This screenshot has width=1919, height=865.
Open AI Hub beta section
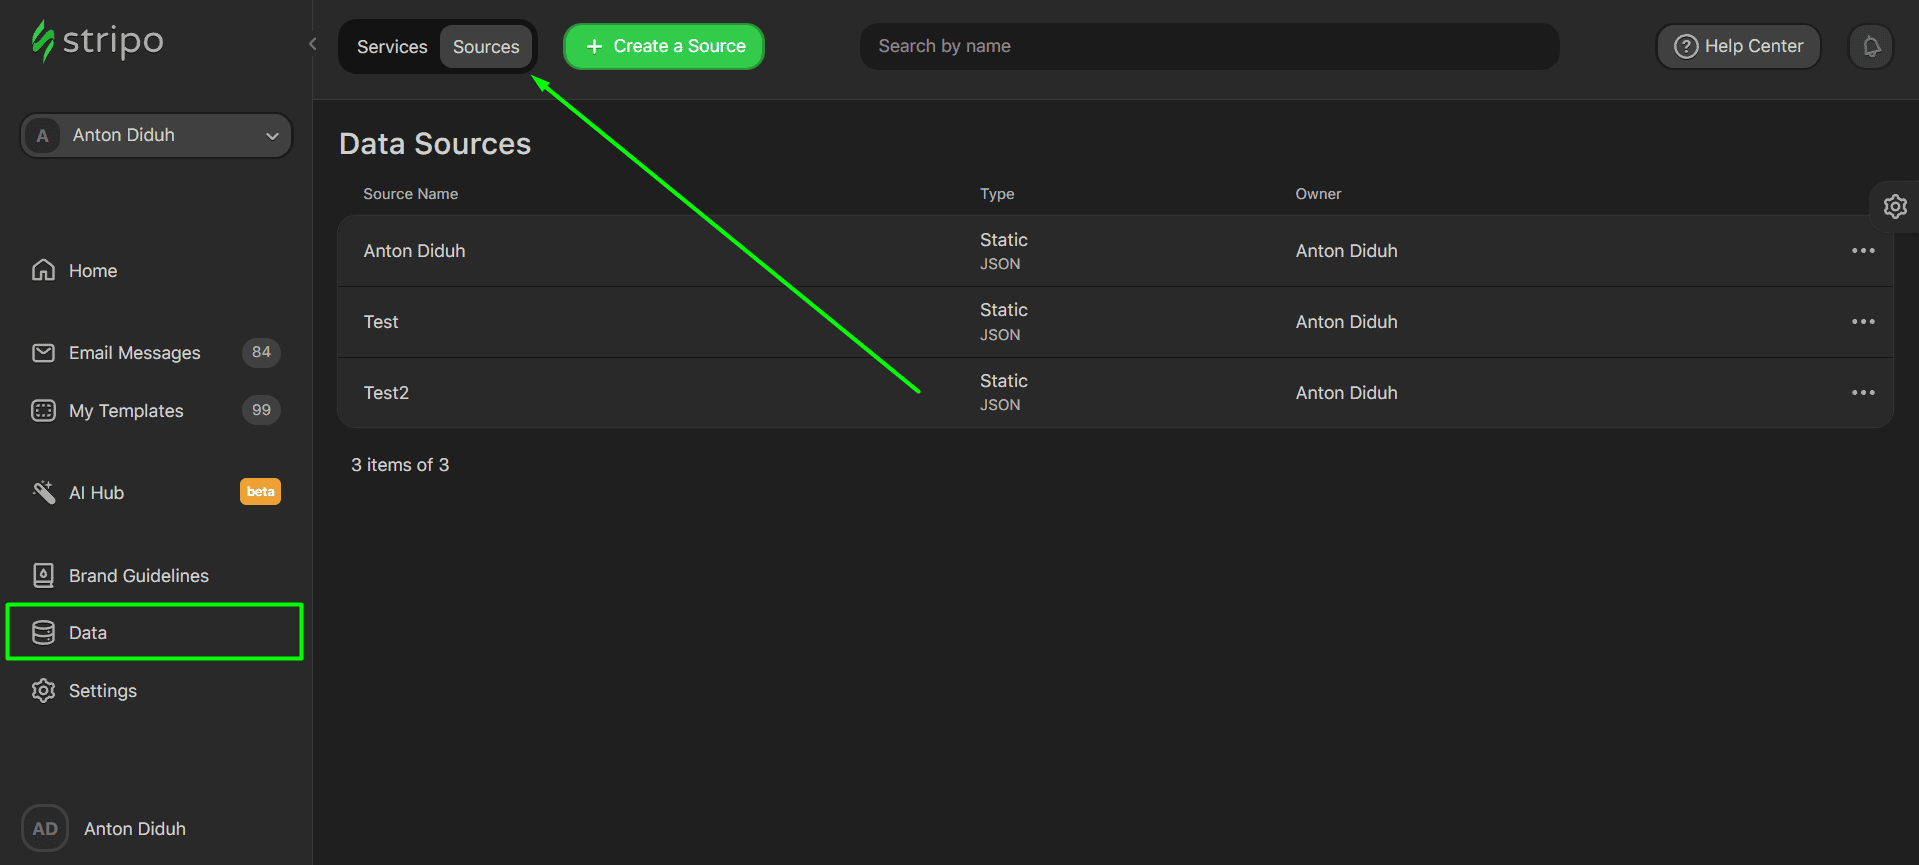(96, 493)
